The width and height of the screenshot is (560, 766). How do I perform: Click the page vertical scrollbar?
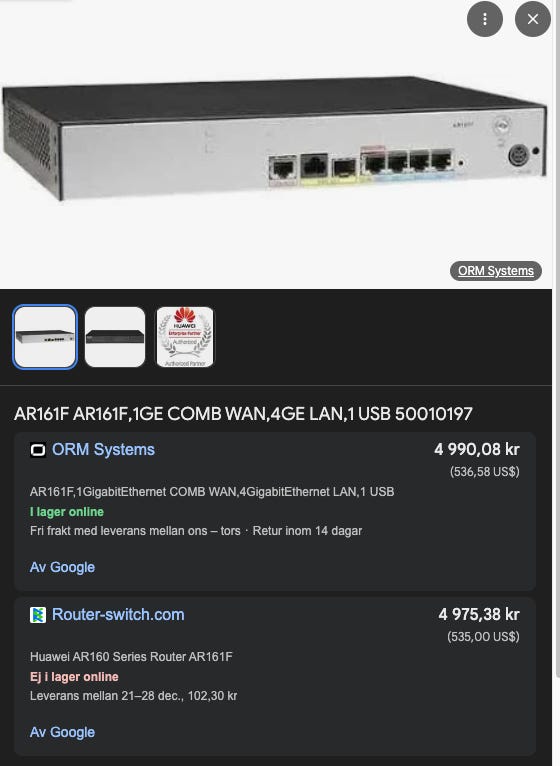(558, 383)
